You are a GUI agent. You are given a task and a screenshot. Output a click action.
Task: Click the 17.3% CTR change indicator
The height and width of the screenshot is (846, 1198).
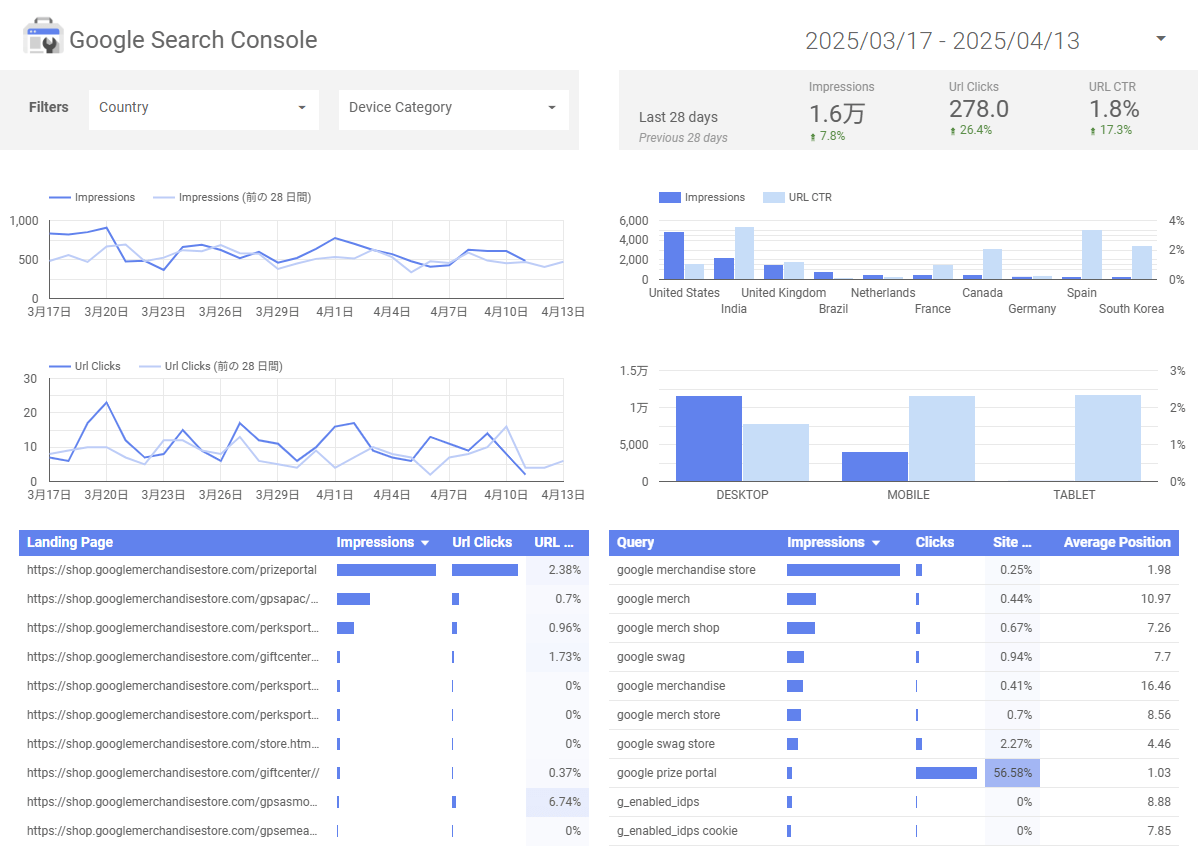(1111, 131)
